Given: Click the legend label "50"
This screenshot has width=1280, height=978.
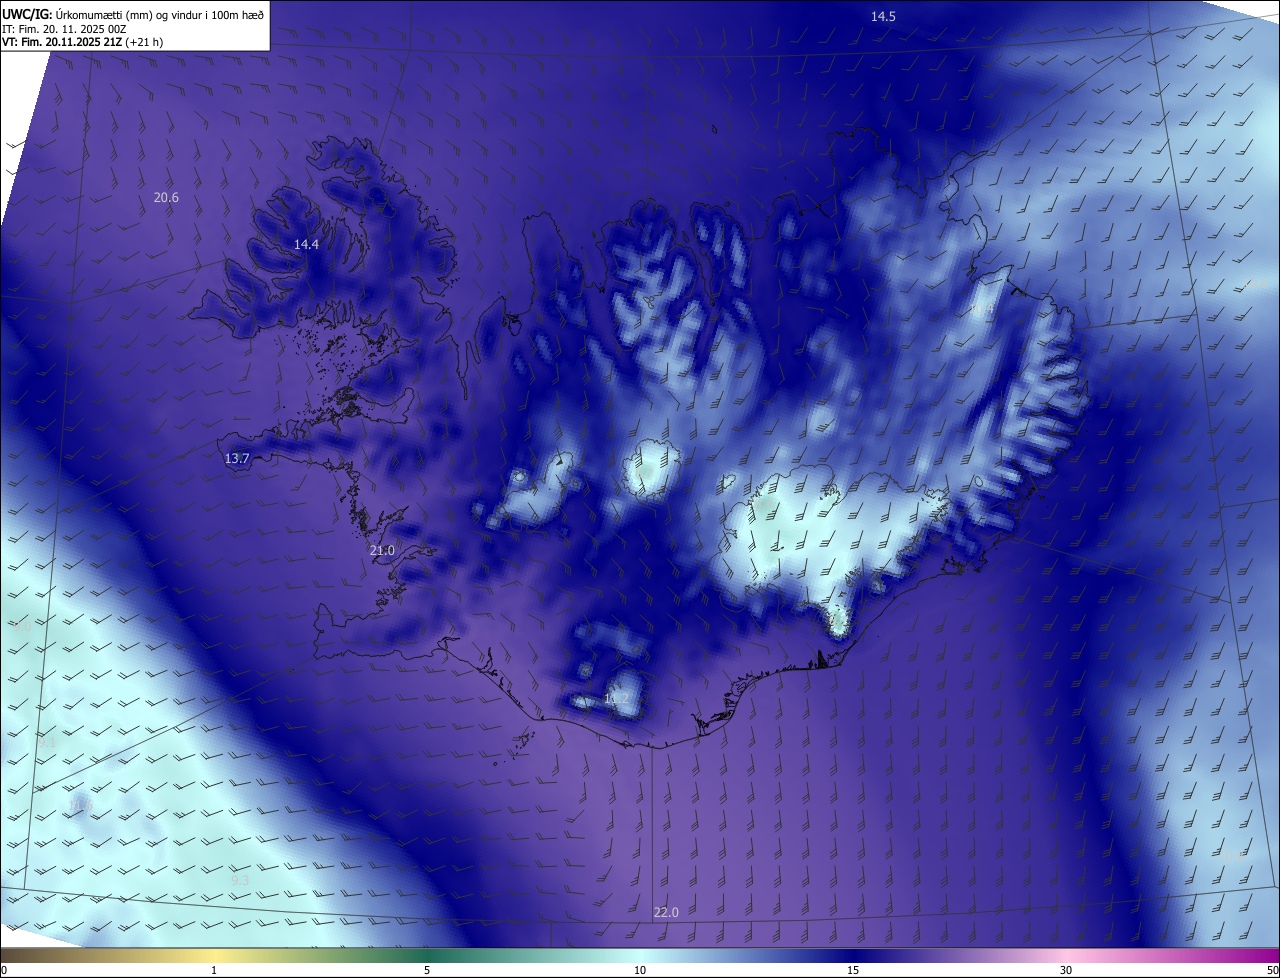Looking at the screenshot, I should 1272,971.
